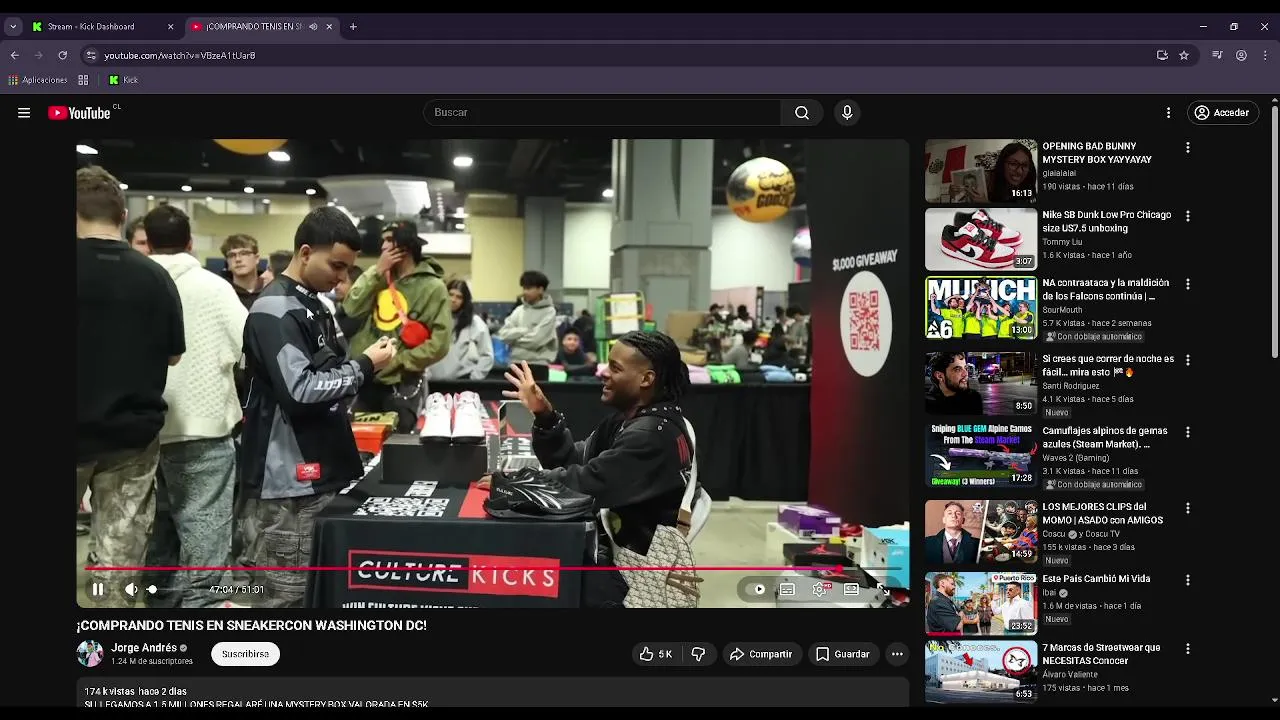The image size is (1280, 720).
Task: Open NA contraataca video thumbnail
Action: pyautogui.click(x=981, y=309)
